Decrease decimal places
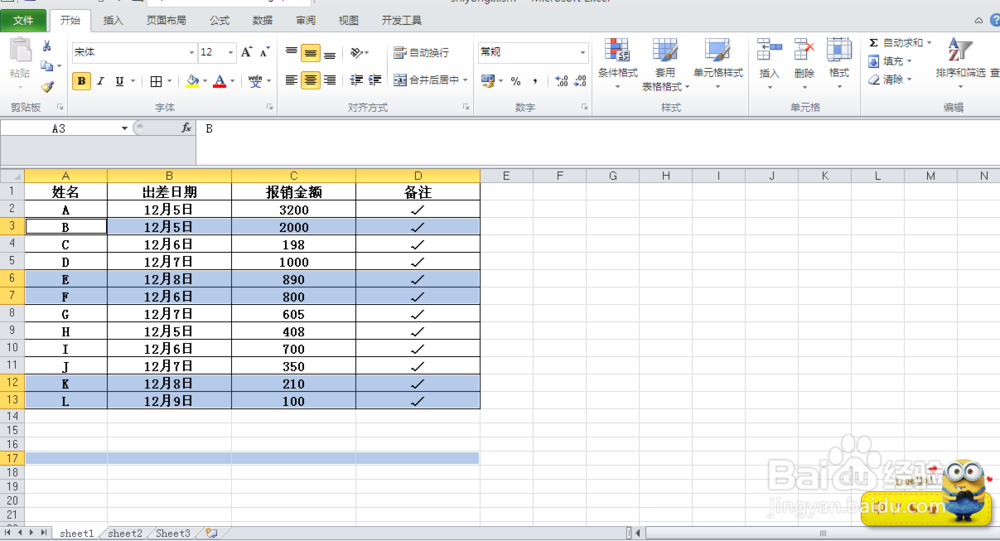The height and width of the screenshot is (541, 1000). point(580,81)
